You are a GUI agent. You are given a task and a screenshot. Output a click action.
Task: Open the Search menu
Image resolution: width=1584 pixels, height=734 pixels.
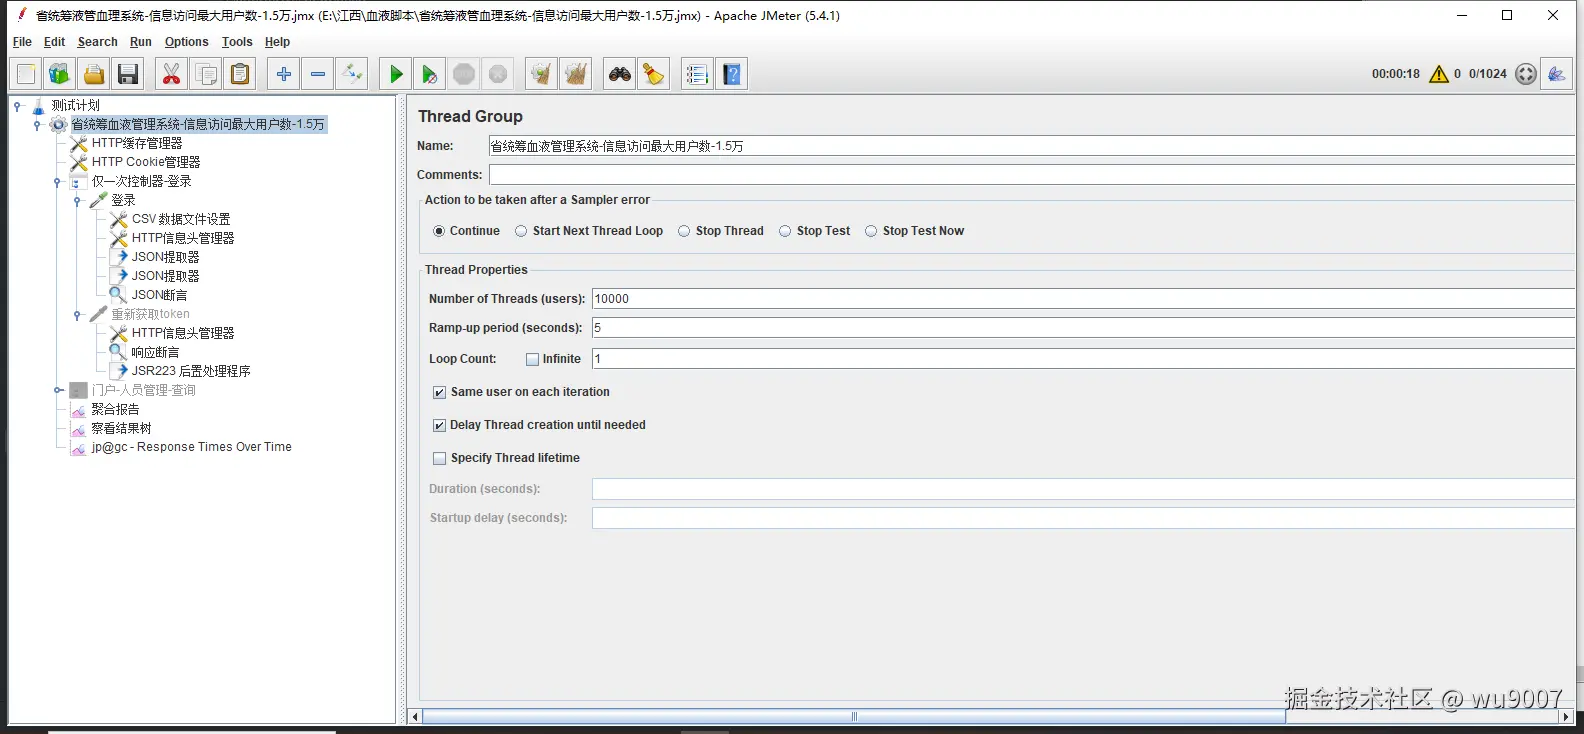pos(97,42)
